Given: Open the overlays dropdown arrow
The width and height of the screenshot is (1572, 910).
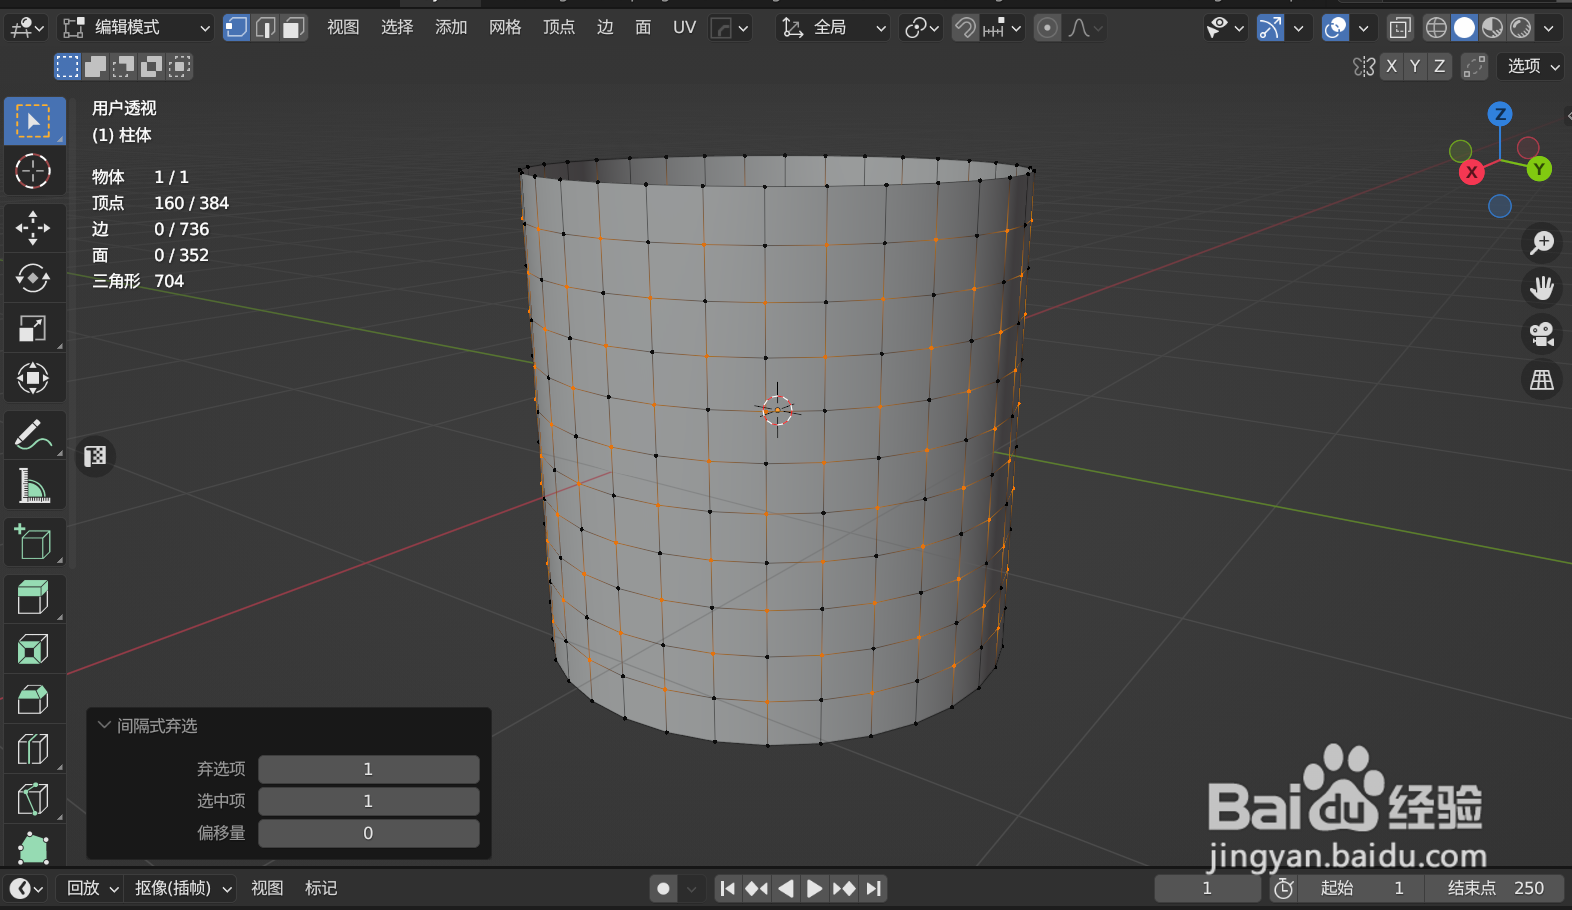Looking at the screenshot, I should pyautogui.click(x=1363, y=28).
